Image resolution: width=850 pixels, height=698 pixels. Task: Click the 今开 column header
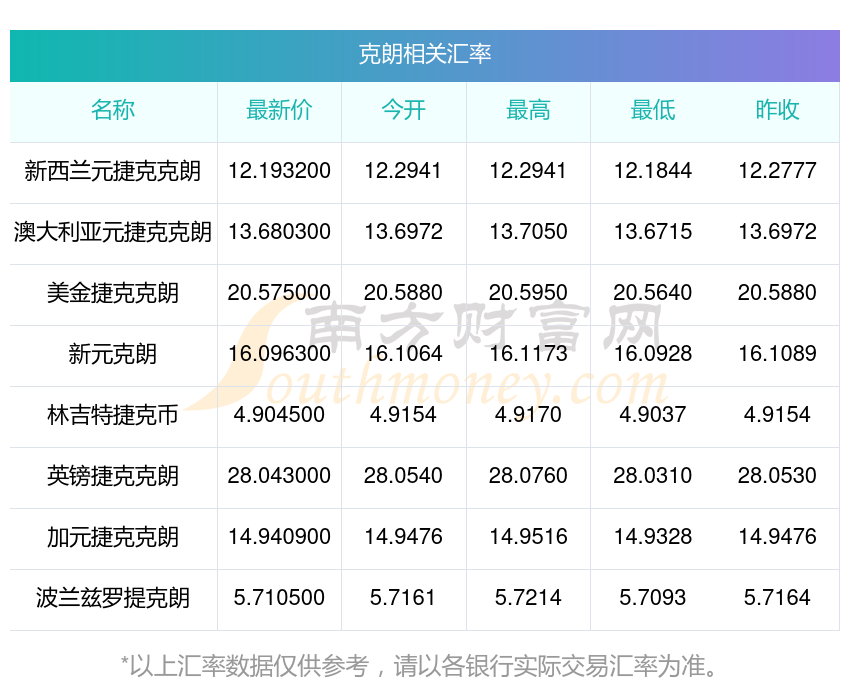pos(404,110)
